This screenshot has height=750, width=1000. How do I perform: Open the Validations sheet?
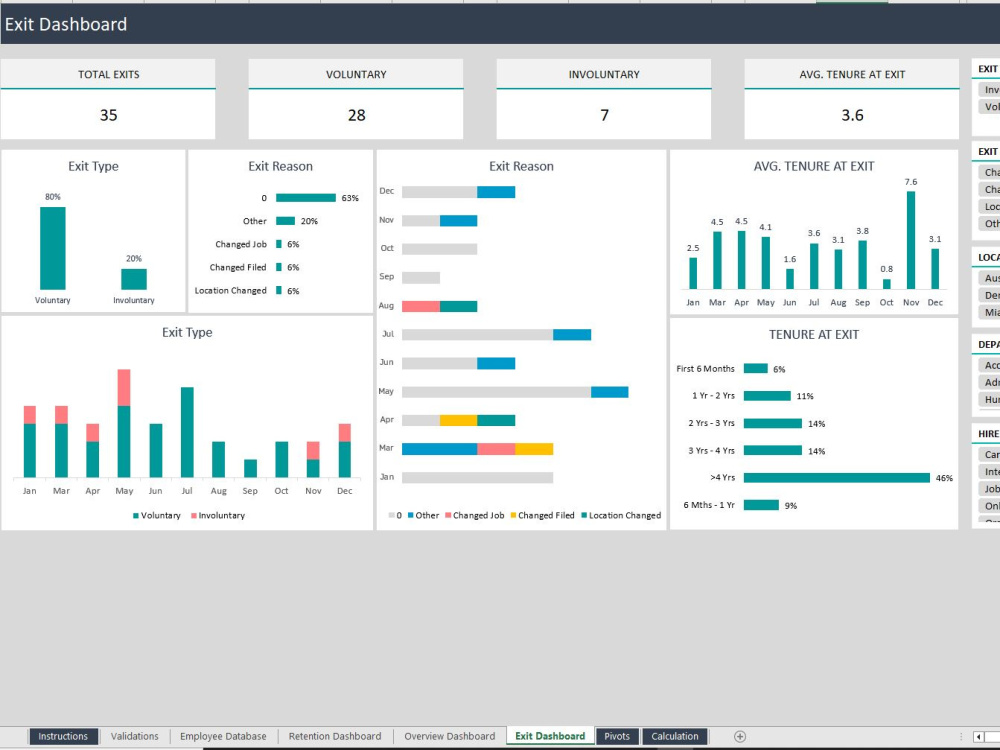pos(134,736)
